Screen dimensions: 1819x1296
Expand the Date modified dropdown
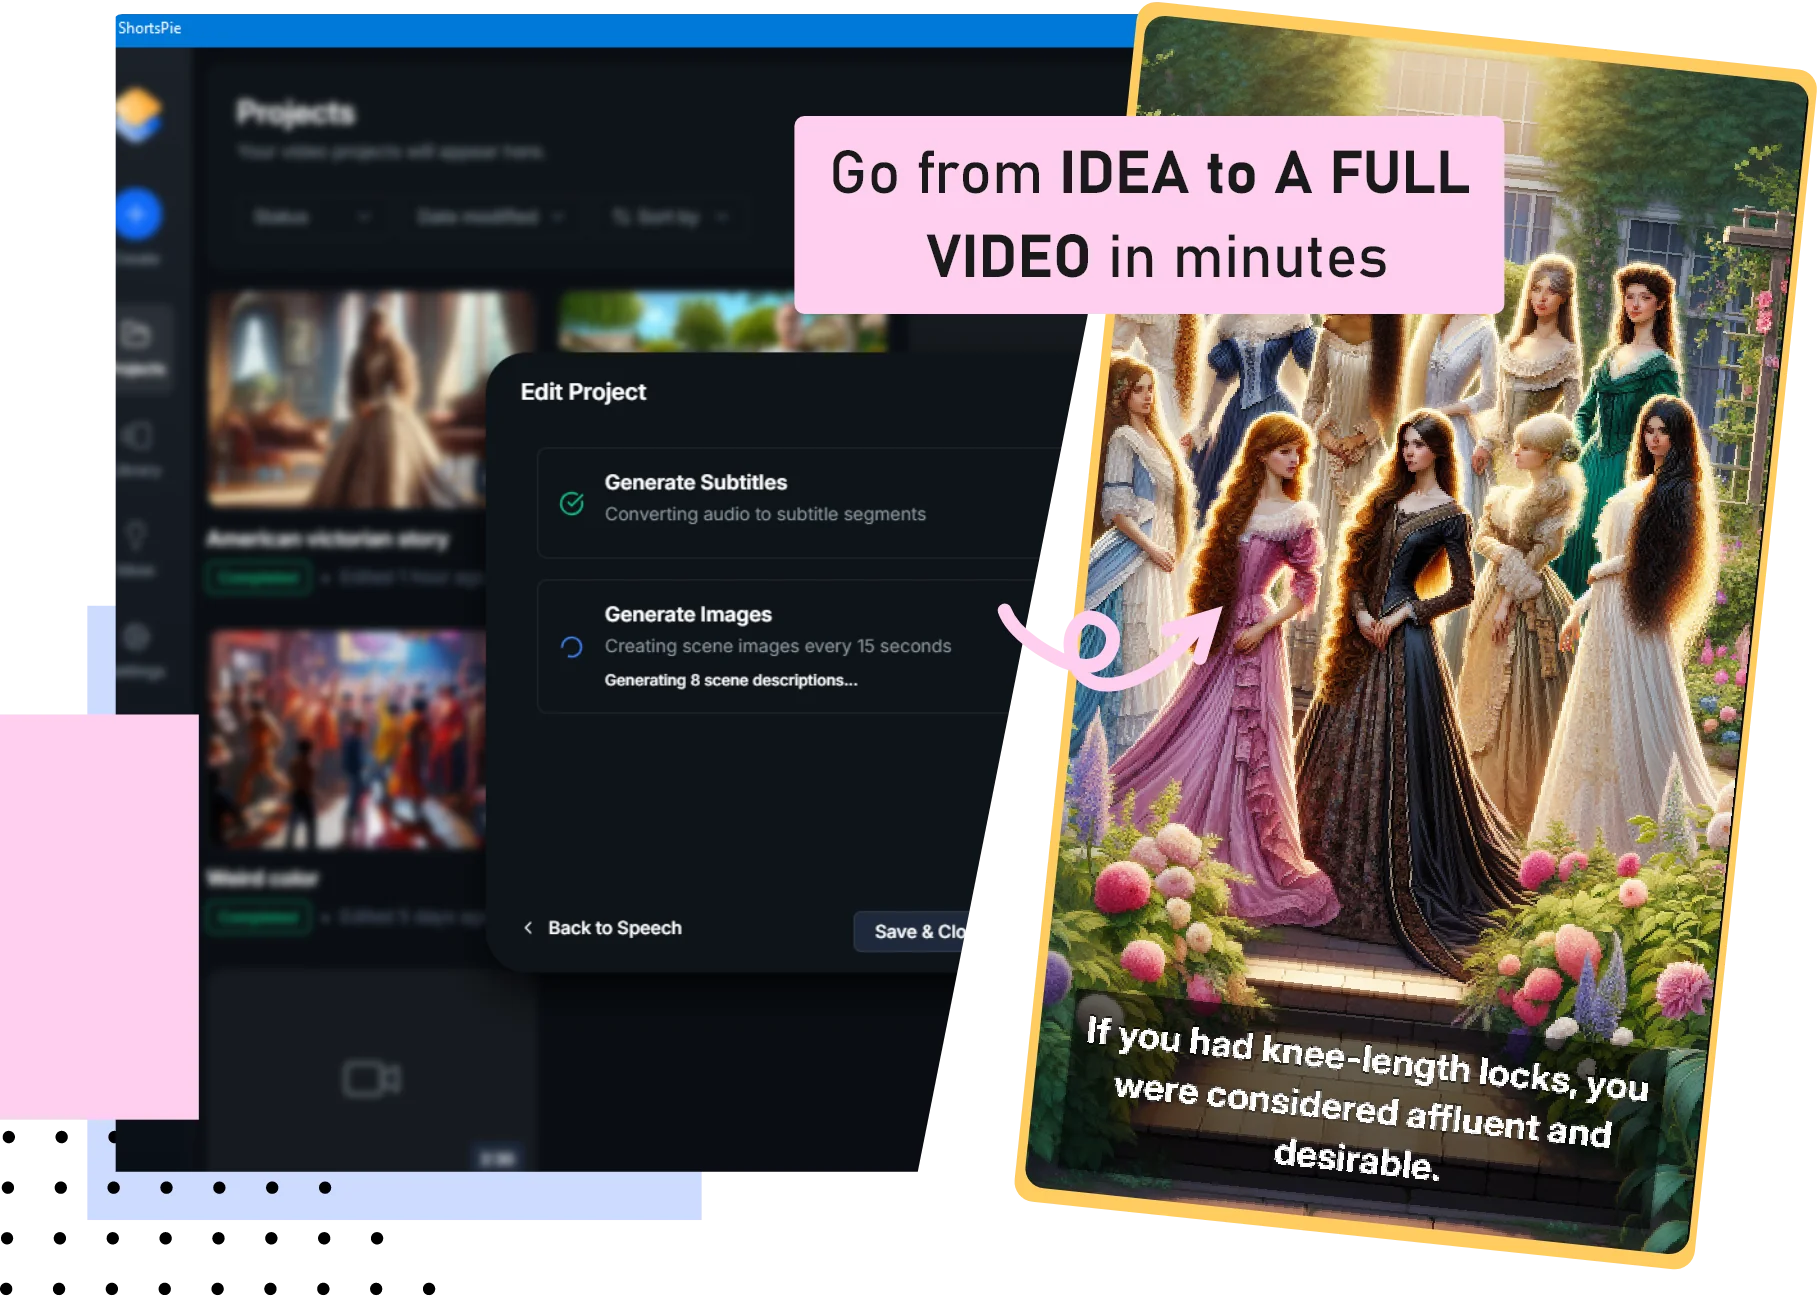489,217
